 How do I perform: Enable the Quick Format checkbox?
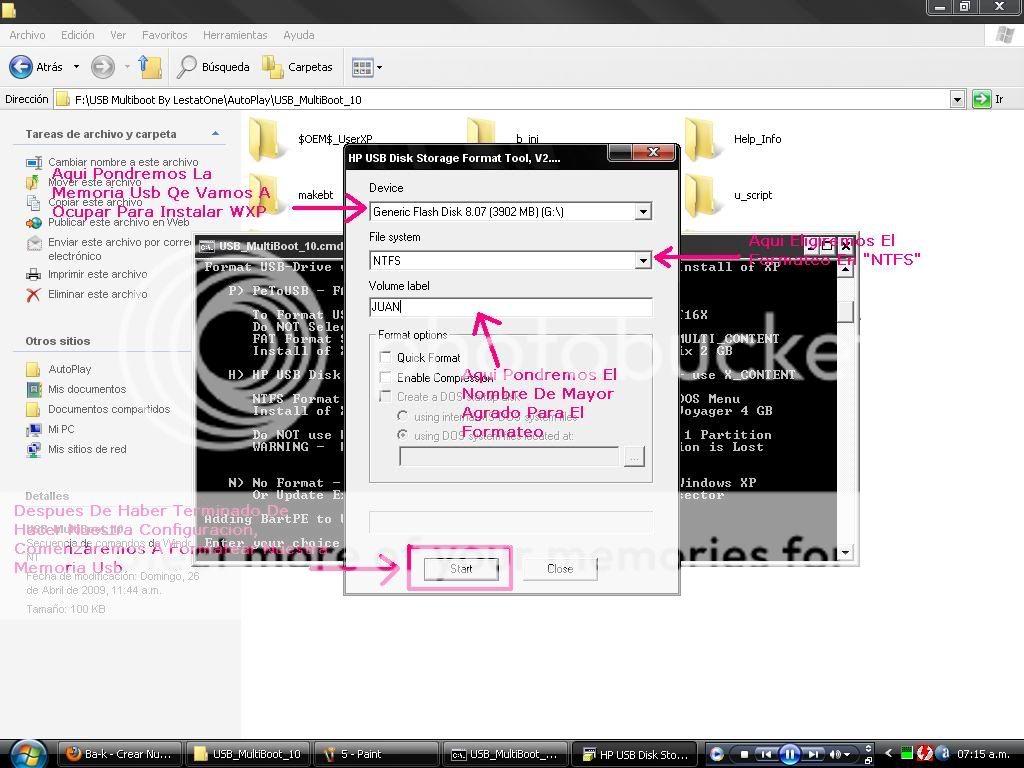tap(385, 357)
